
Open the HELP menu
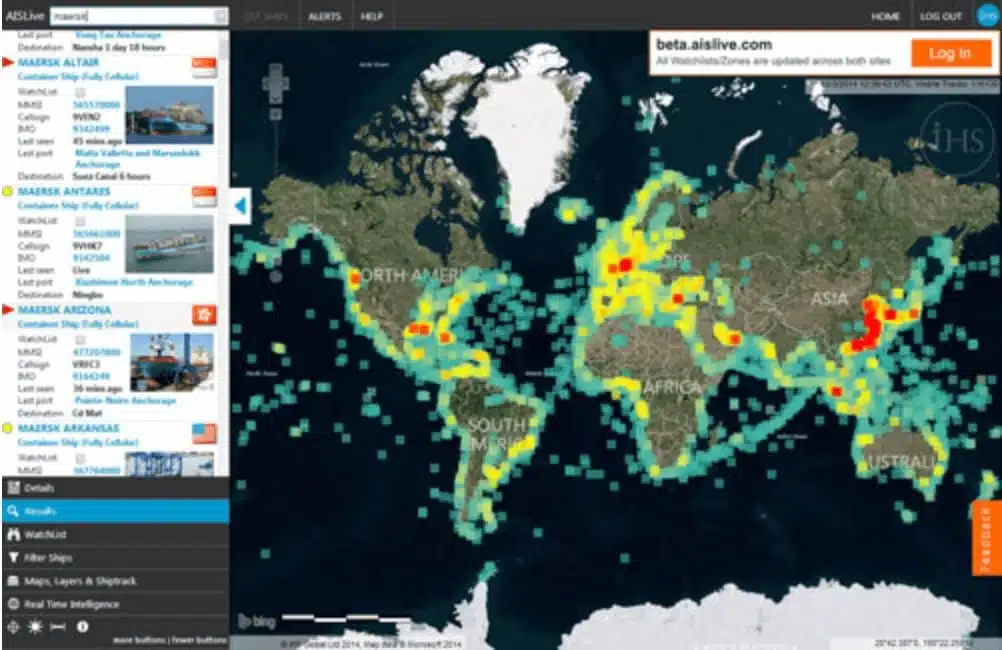pyautogui.click(x=371, y=17)
